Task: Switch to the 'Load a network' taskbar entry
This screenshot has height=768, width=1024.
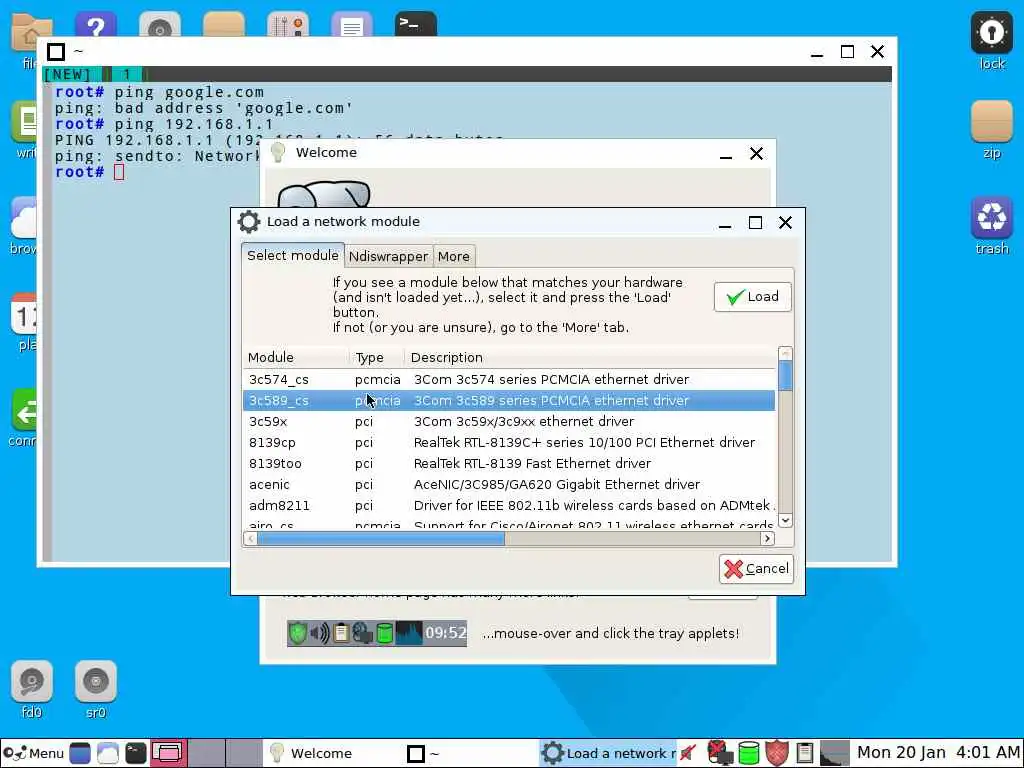Action: point(608,753)
